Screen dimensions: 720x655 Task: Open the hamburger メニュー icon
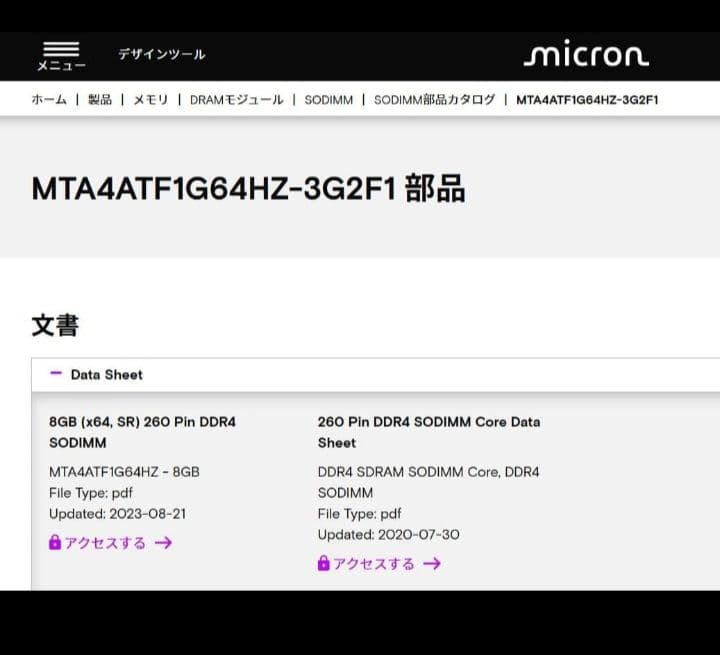(x=61, y=56)
